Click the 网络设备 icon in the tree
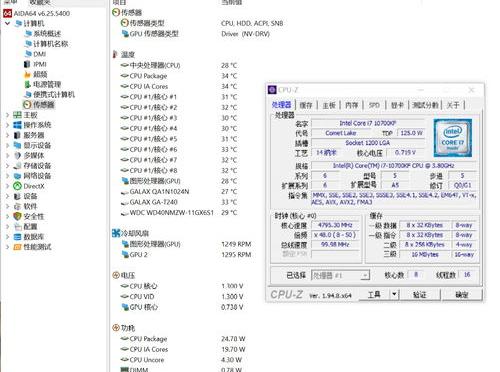This screenshot has width=500, height=372. point(17,176)
